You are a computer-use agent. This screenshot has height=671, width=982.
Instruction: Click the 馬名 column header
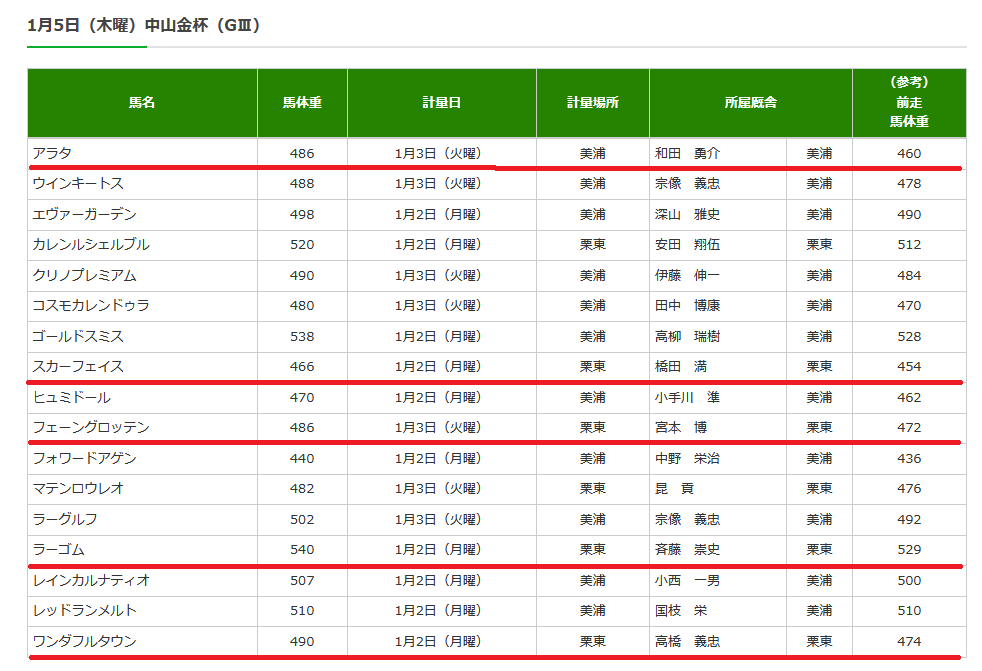pos(142,103)
